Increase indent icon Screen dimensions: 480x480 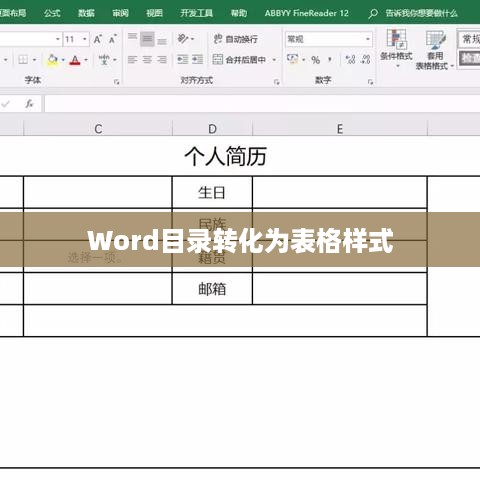pyautogui.click(x=197, y=60)
